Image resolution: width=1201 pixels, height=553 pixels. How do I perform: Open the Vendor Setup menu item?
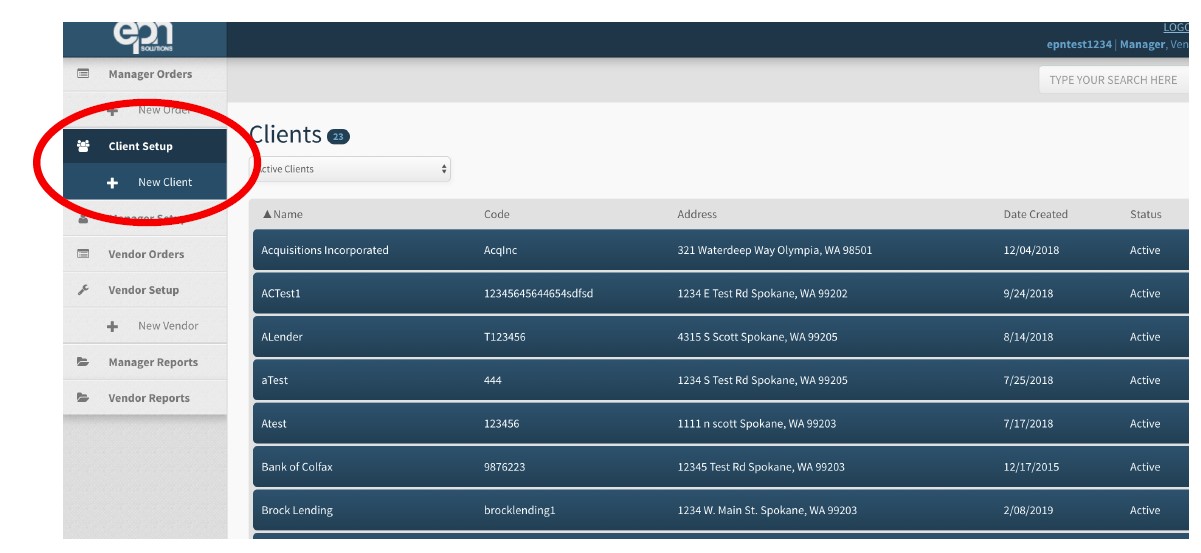tap(145, 290)
